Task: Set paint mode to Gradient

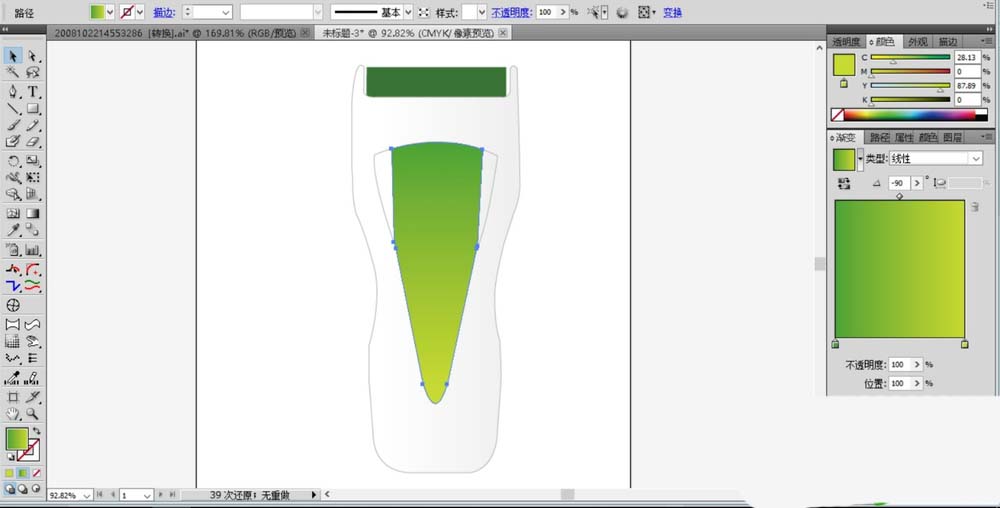Action: [23, 473]
